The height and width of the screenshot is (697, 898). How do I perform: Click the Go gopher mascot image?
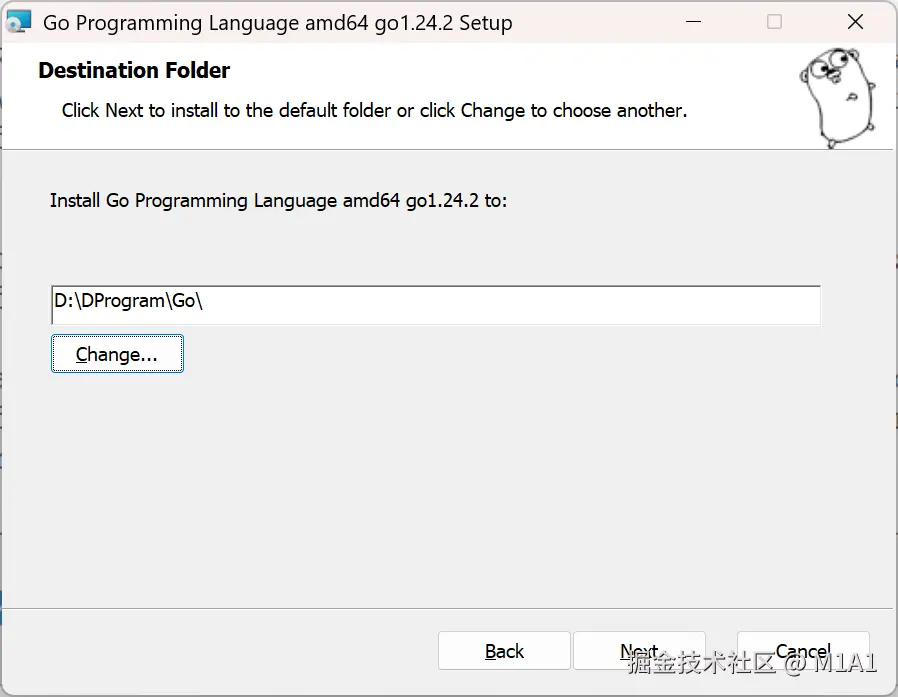(x=838, y=98)
